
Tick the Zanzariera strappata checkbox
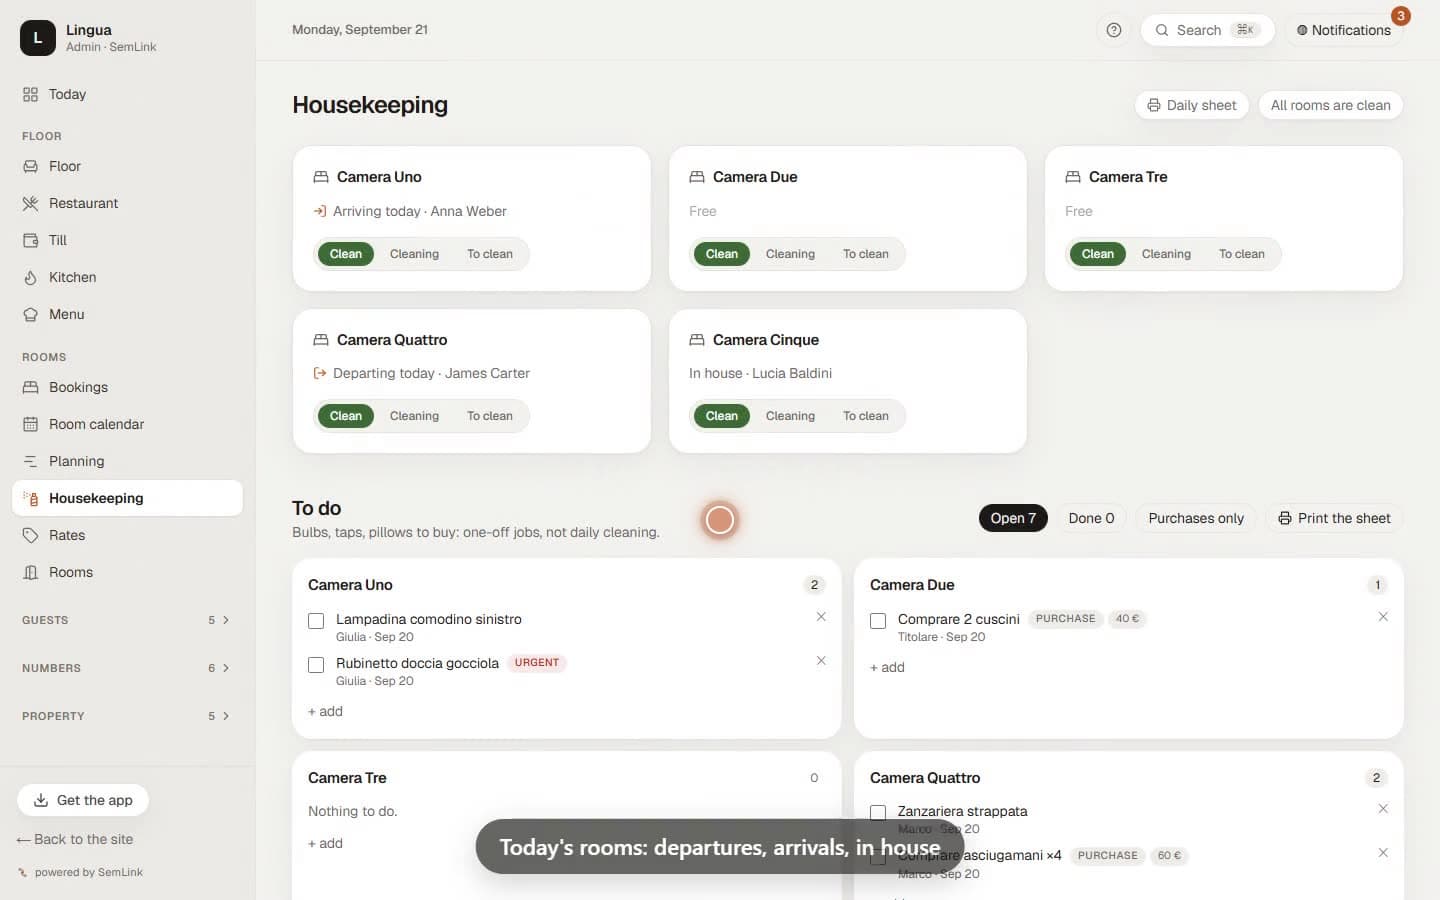click(878, 813)
